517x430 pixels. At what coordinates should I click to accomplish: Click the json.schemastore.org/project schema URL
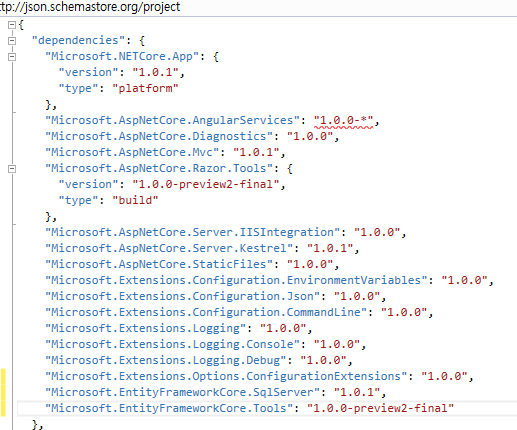[x=90, y=7]
